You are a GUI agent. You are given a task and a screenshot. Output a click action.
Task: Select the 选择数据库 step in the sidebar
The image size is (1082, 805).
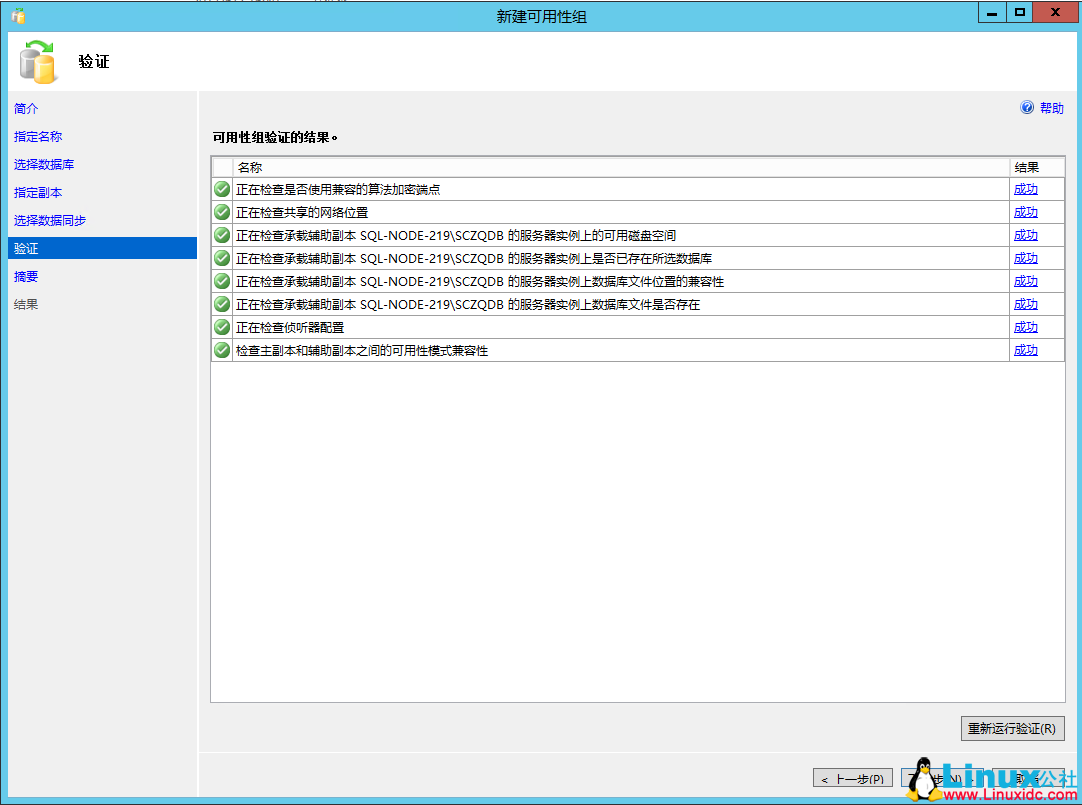pyautogui.click(x=44, y=164)
